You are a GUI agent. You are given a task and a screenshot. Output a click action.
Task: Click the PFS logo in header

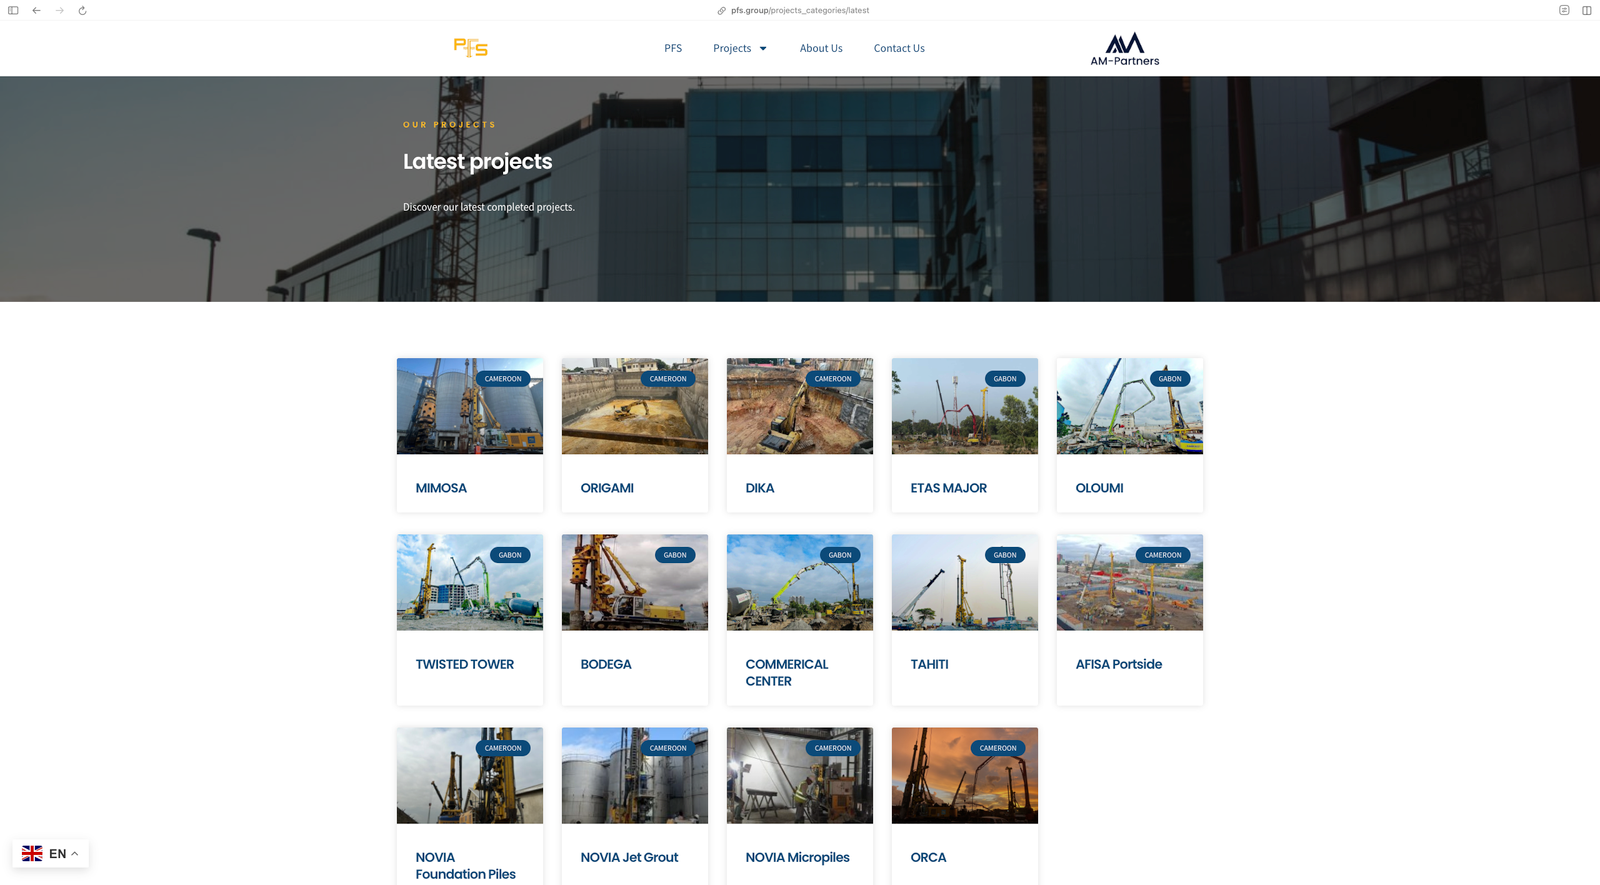(470, 48)
